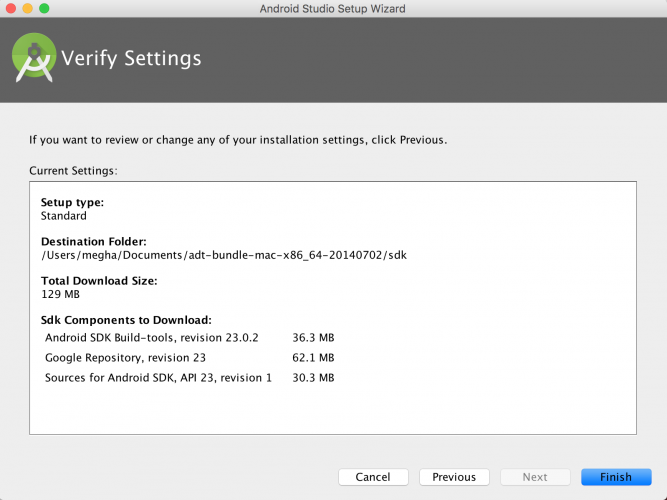Minimize window using the yellow button
Viewport: 667px width, 500px height.
coord(28,8)
